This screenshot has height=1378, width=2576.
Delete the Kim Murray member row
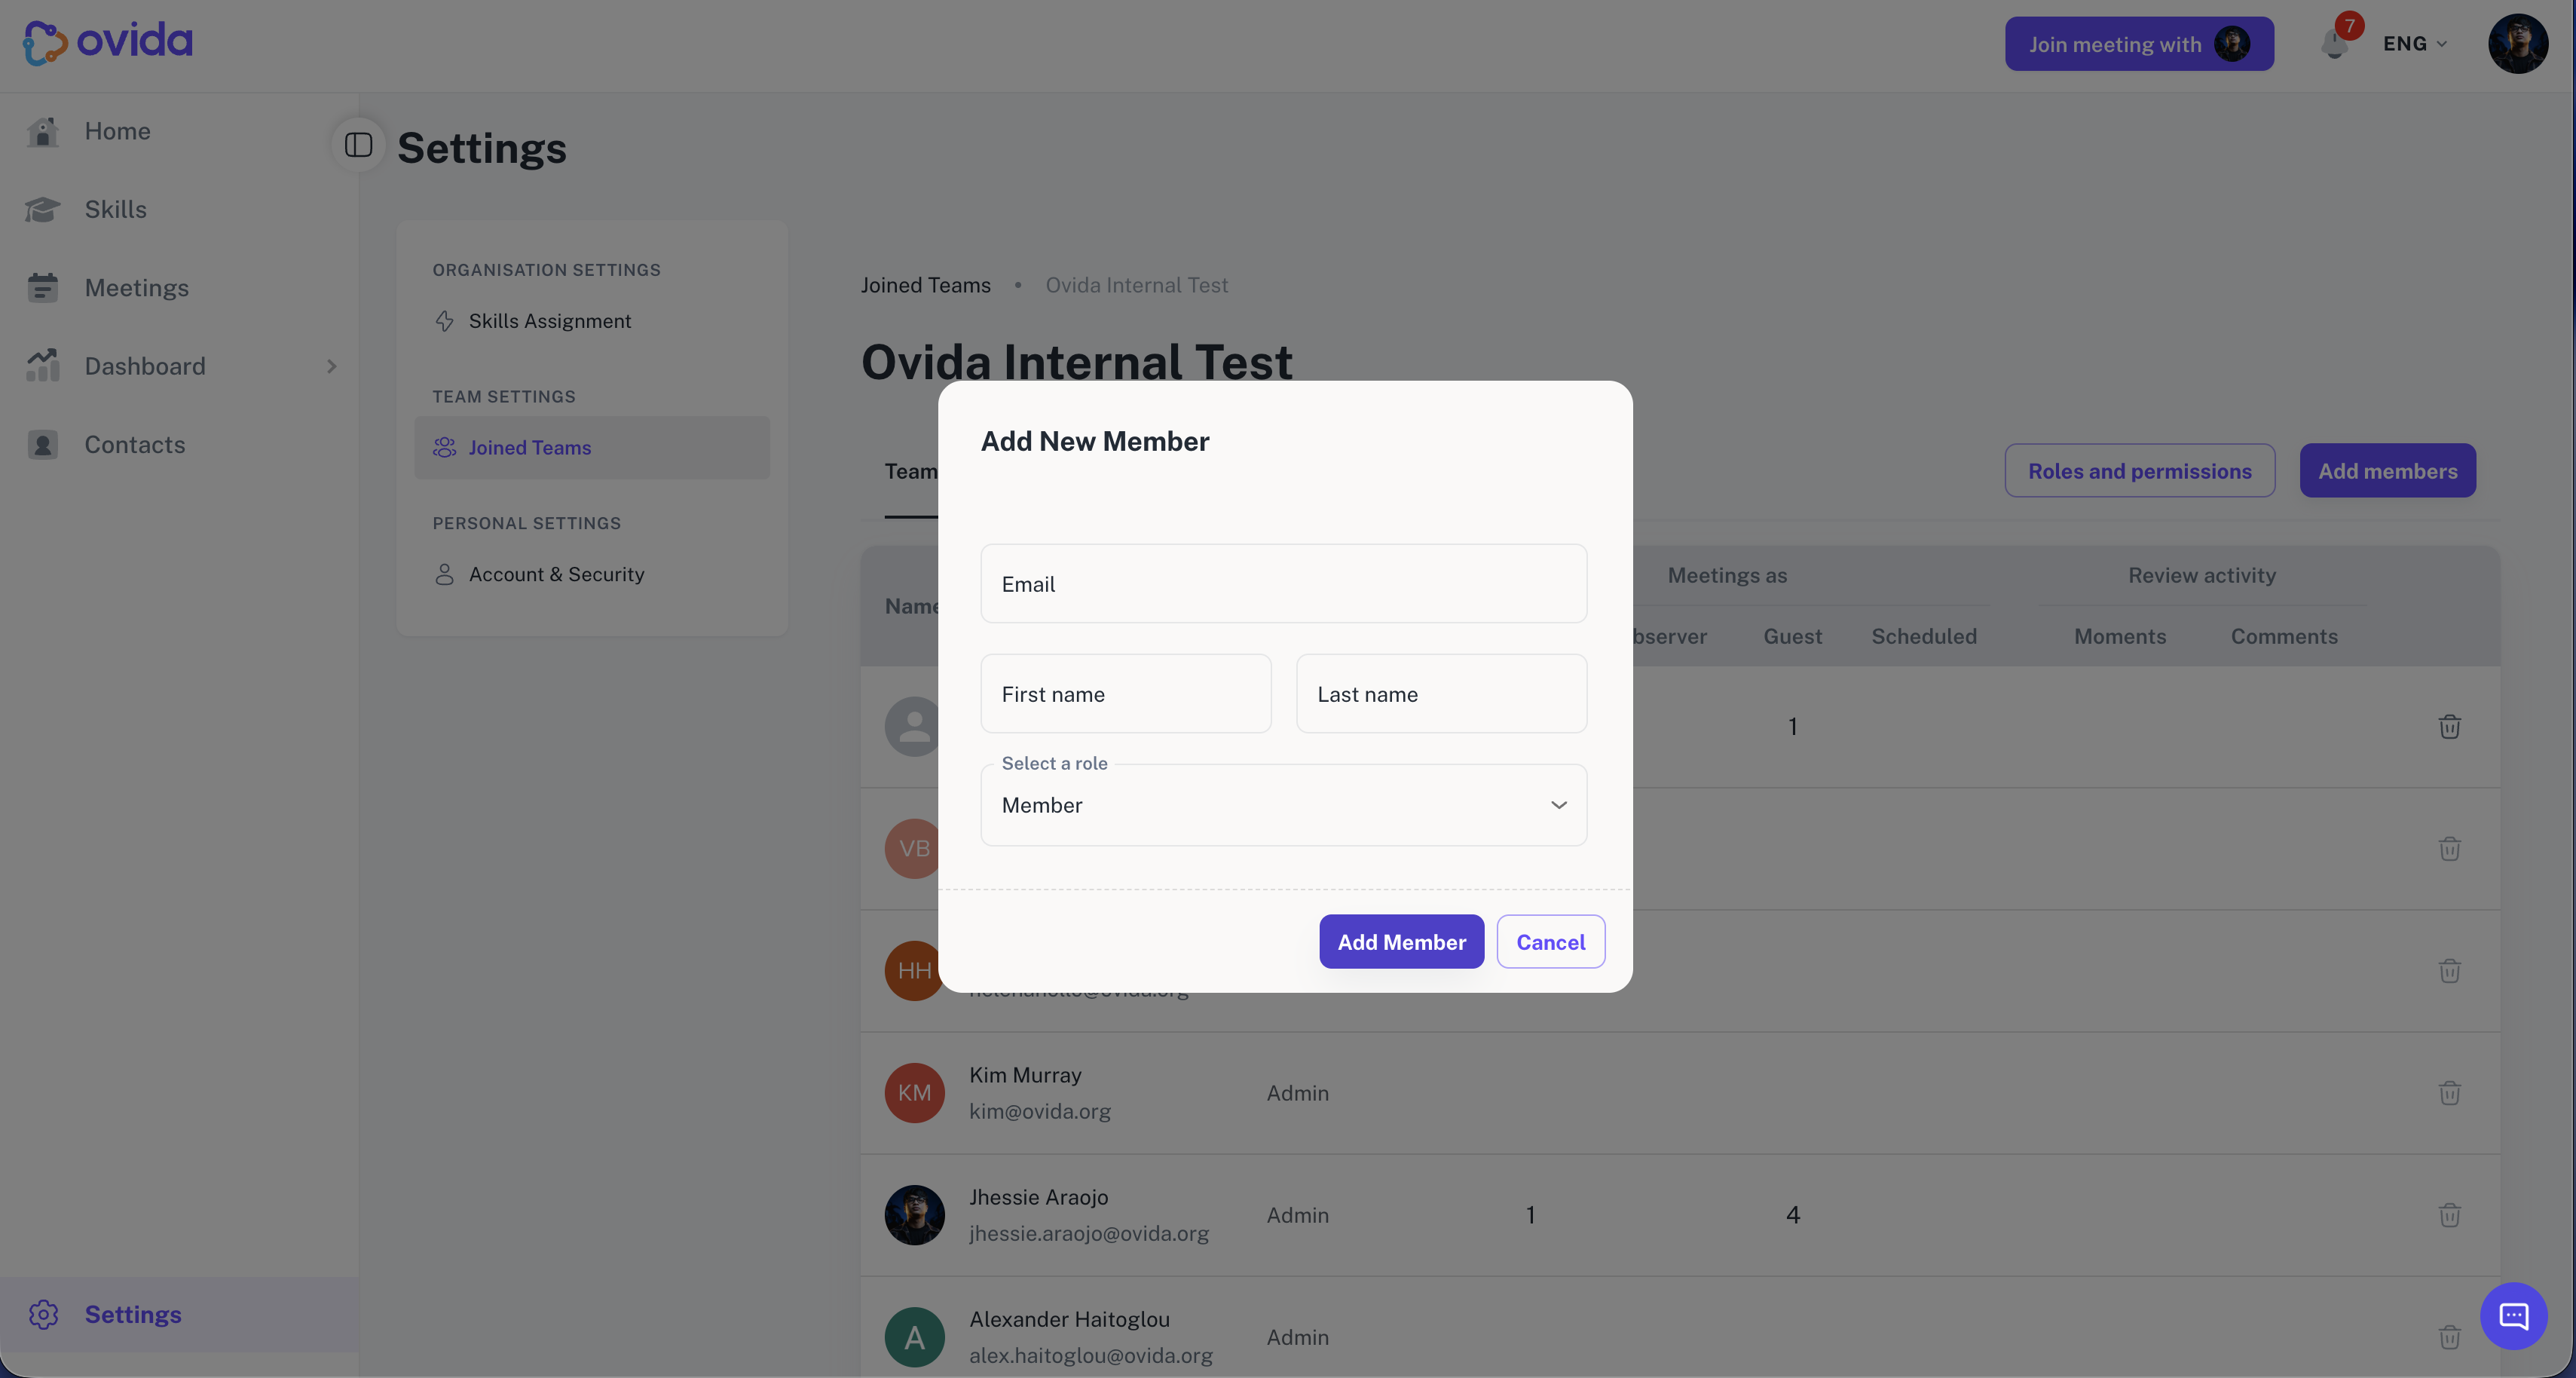[2449, 1093]
